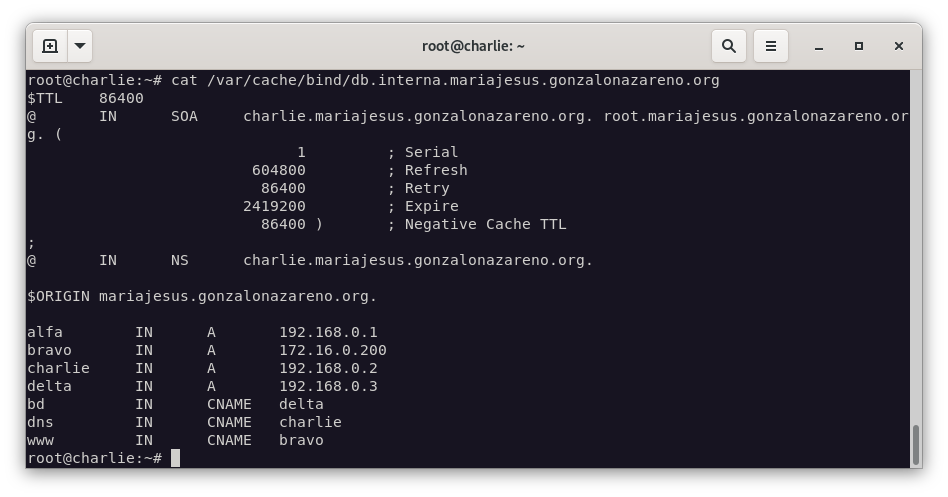Click the delta IP address 192.168.0.3
This screenshot has height=497, width=948.
pyautogui.click(x=328, y=386)
